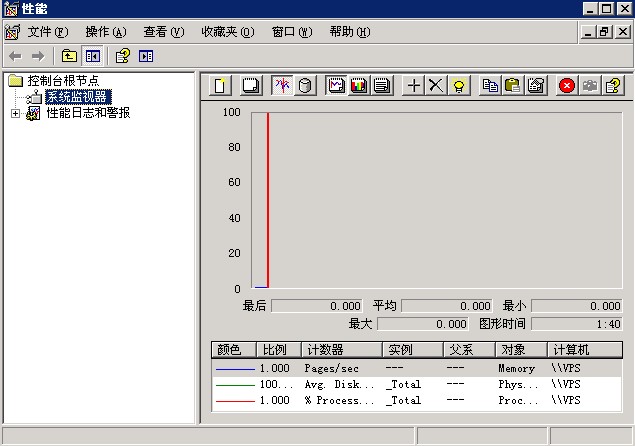Switch to the View Histogram icon
Image resolution: width=635 pixels, height=446 pixels.
(359, 85)
